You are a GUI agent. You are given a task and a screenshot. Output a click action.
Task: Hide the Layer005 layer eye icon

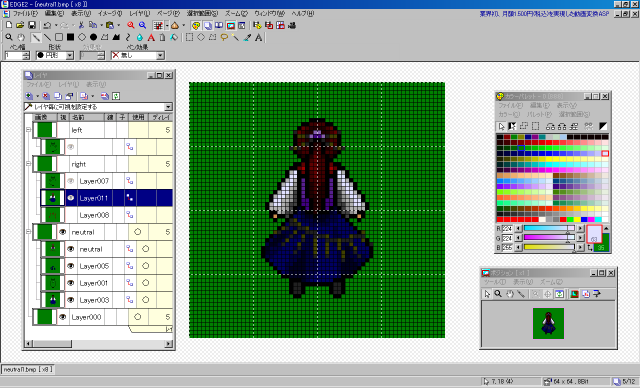71,266
